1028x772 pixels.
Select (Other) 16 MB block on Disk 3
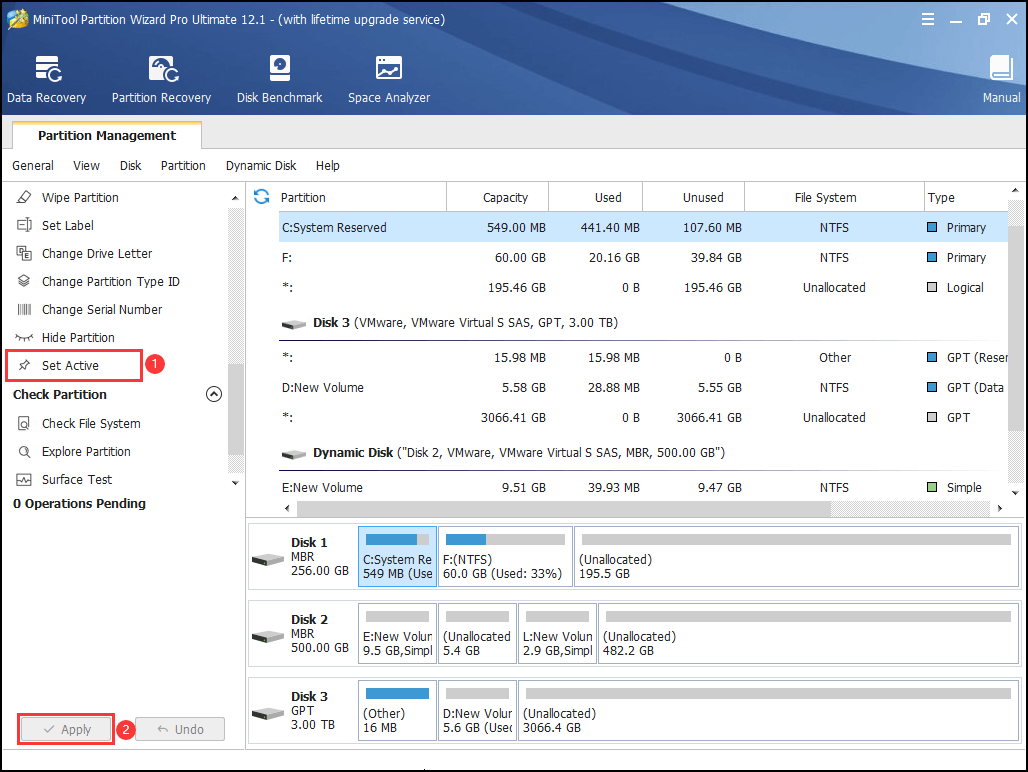click(x=397, y=710)
